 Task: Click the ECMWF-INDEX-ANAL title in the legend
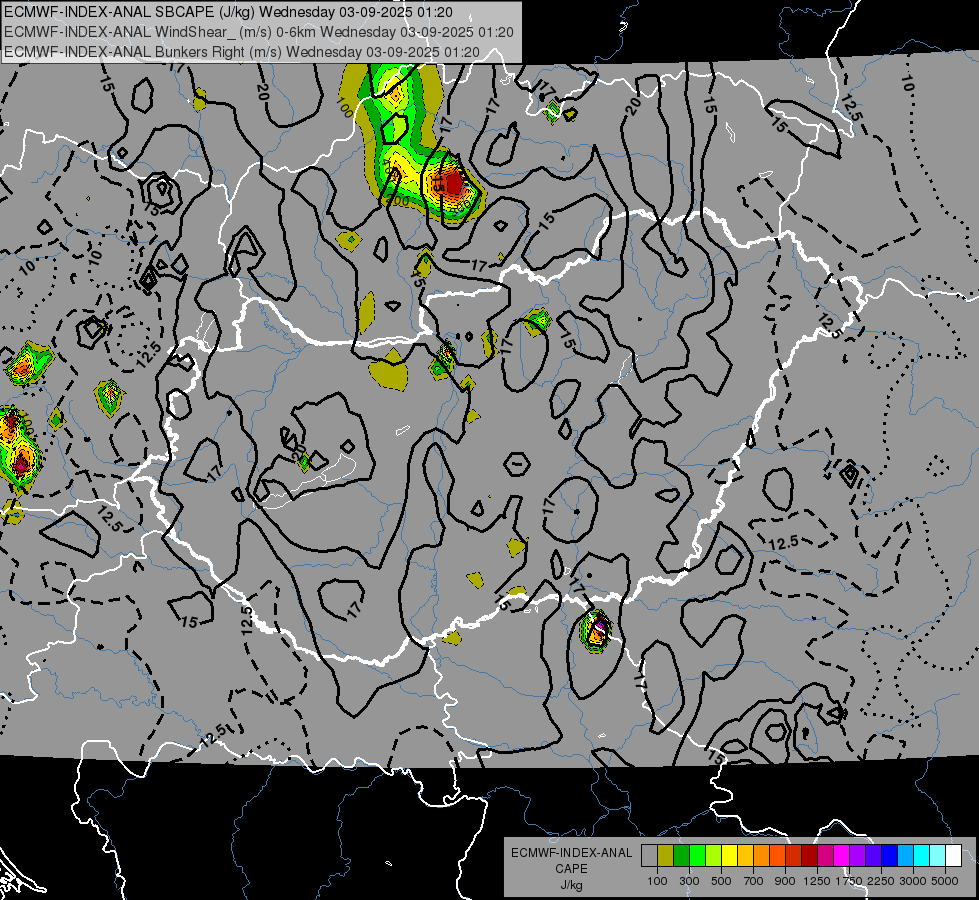coord(572,853)
